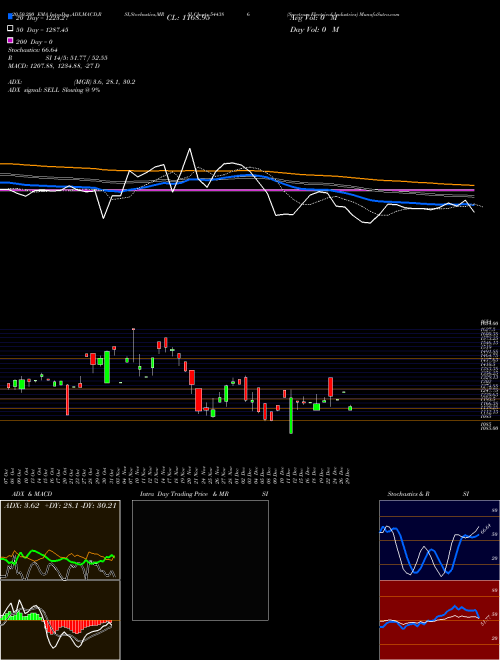Open the ADX indicator chart panel
The image size is (500, 660).
point(60,540)
